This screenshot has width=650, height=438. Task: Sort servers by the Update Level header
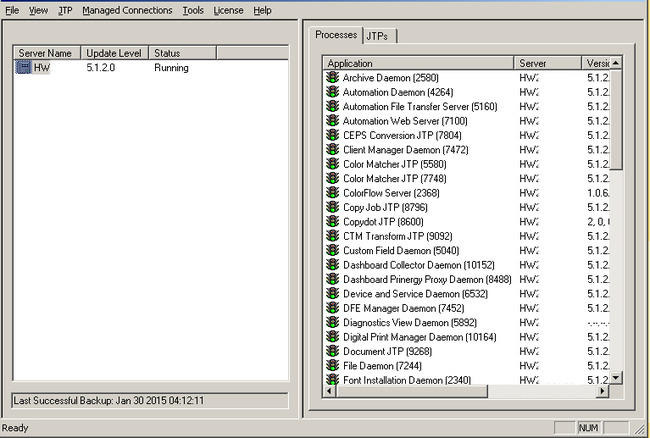pos(115,53)
